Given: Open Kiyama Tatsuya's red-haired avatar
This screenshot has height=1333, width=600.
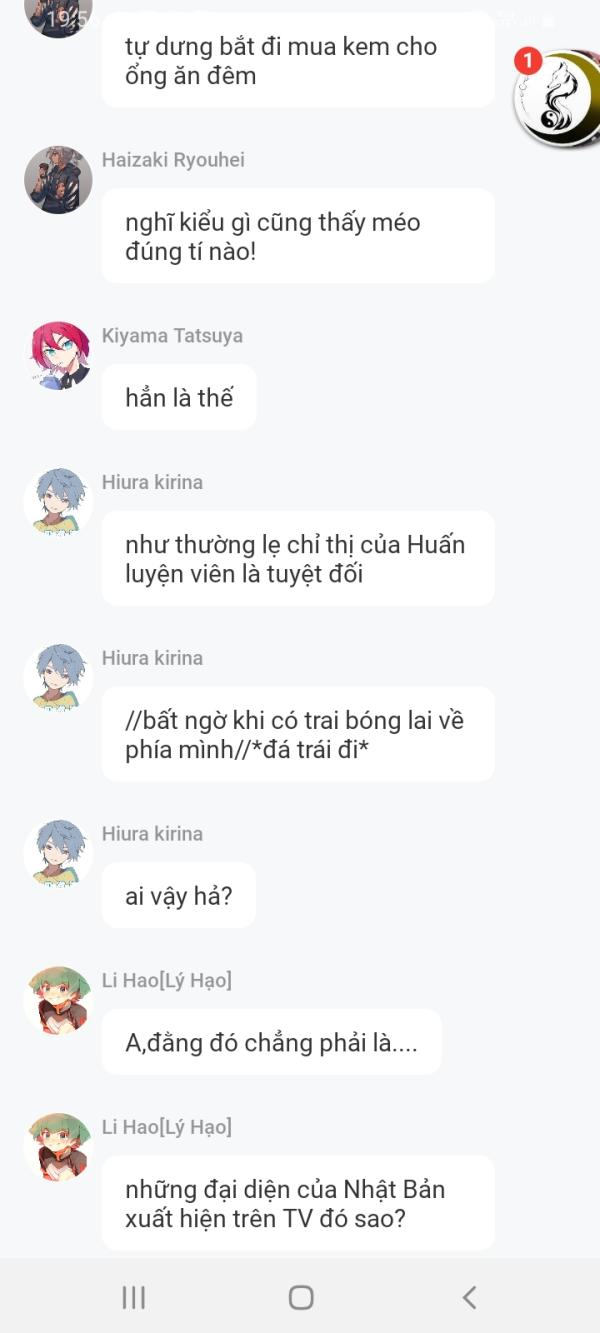Looking at the screenshot, I should coord(58,355).
